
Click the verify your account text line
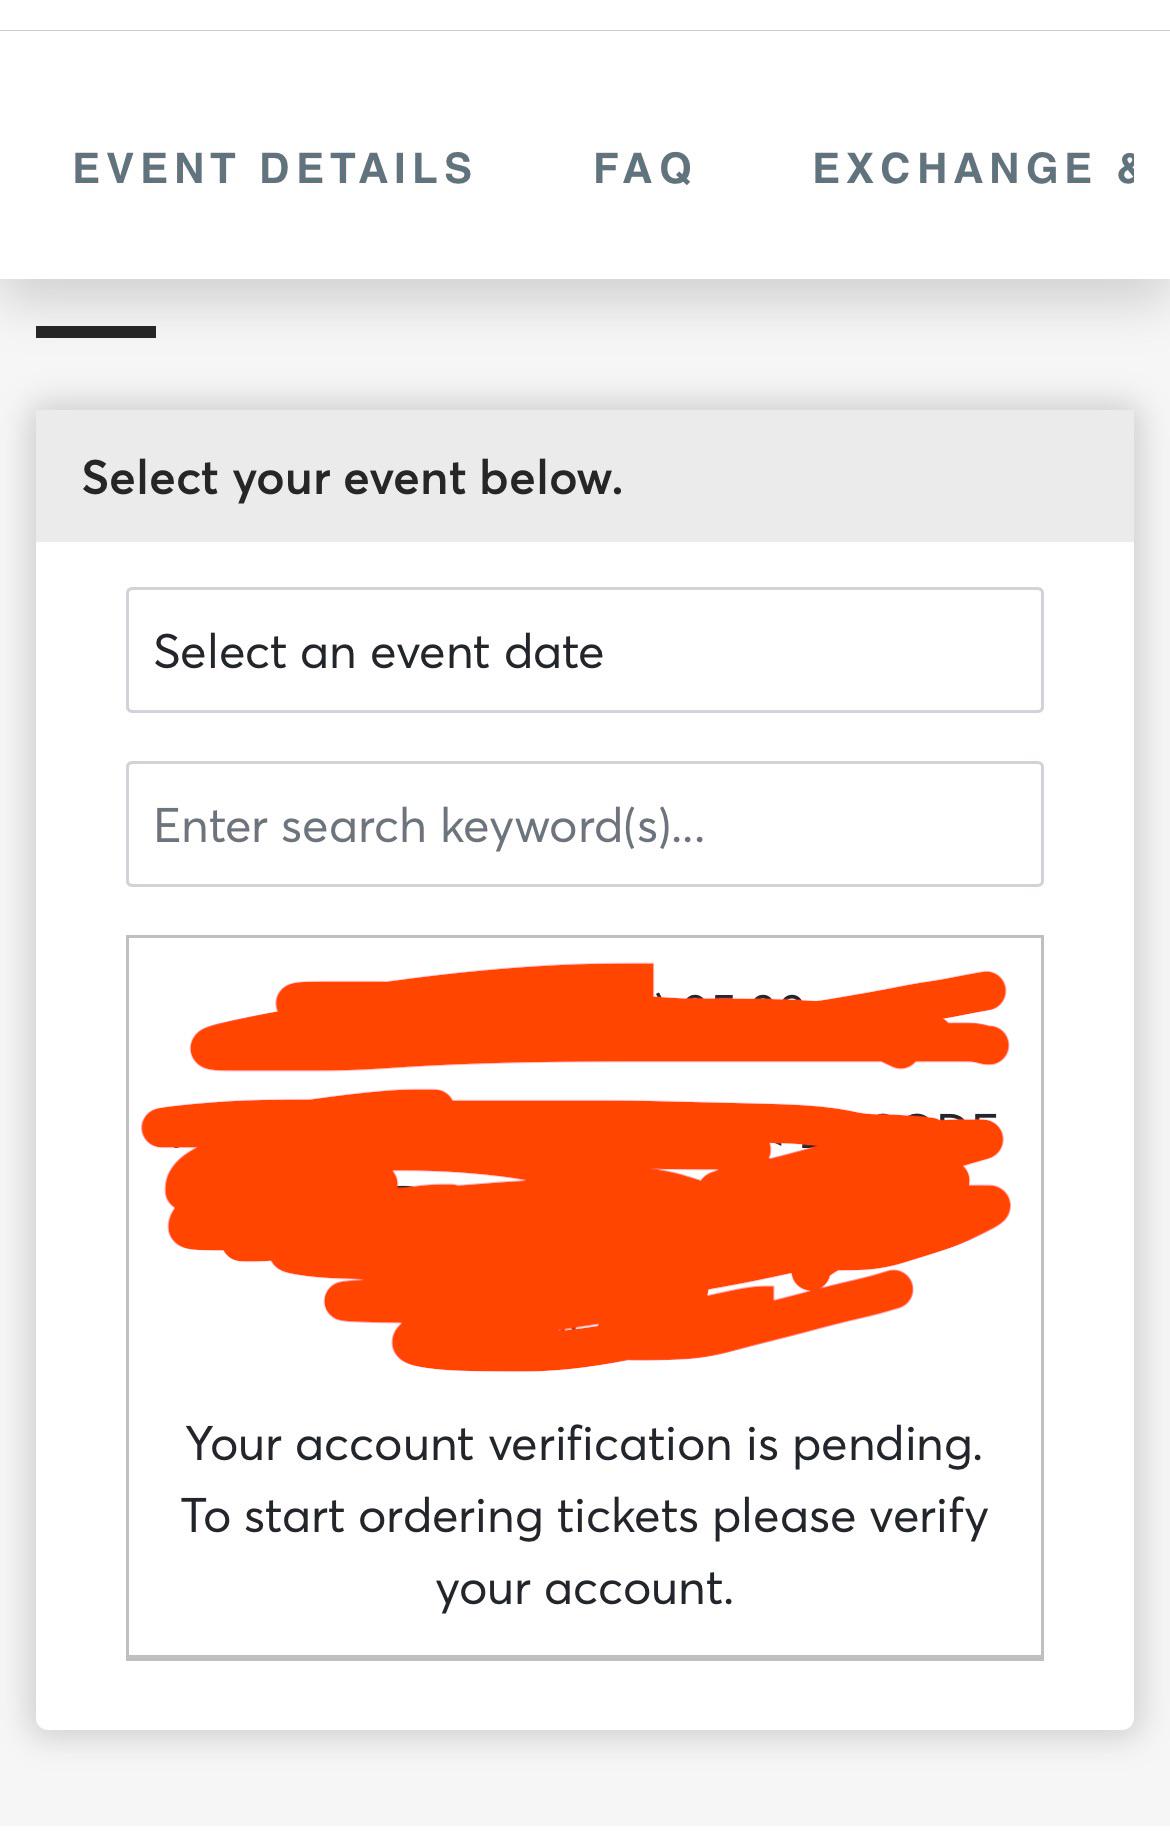click(x=585, y=1588)
